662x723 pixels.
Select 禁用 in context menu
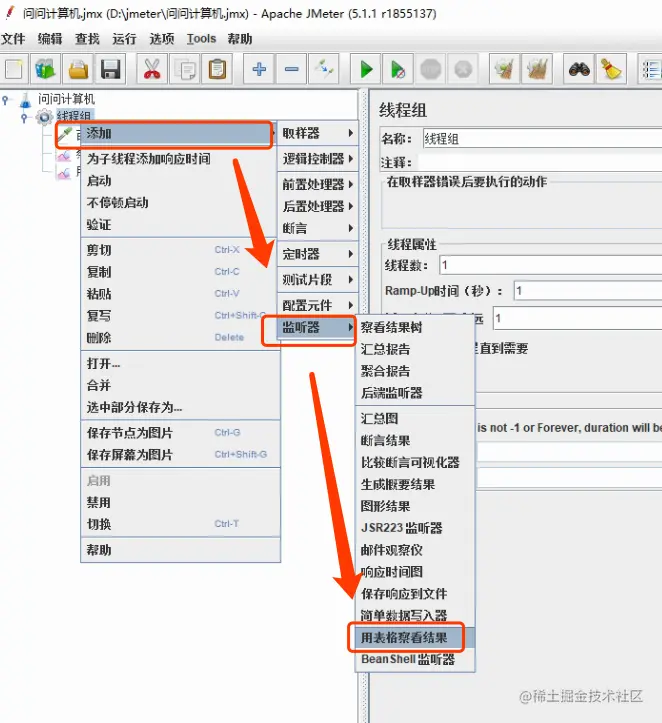click(x=181, y=503)
